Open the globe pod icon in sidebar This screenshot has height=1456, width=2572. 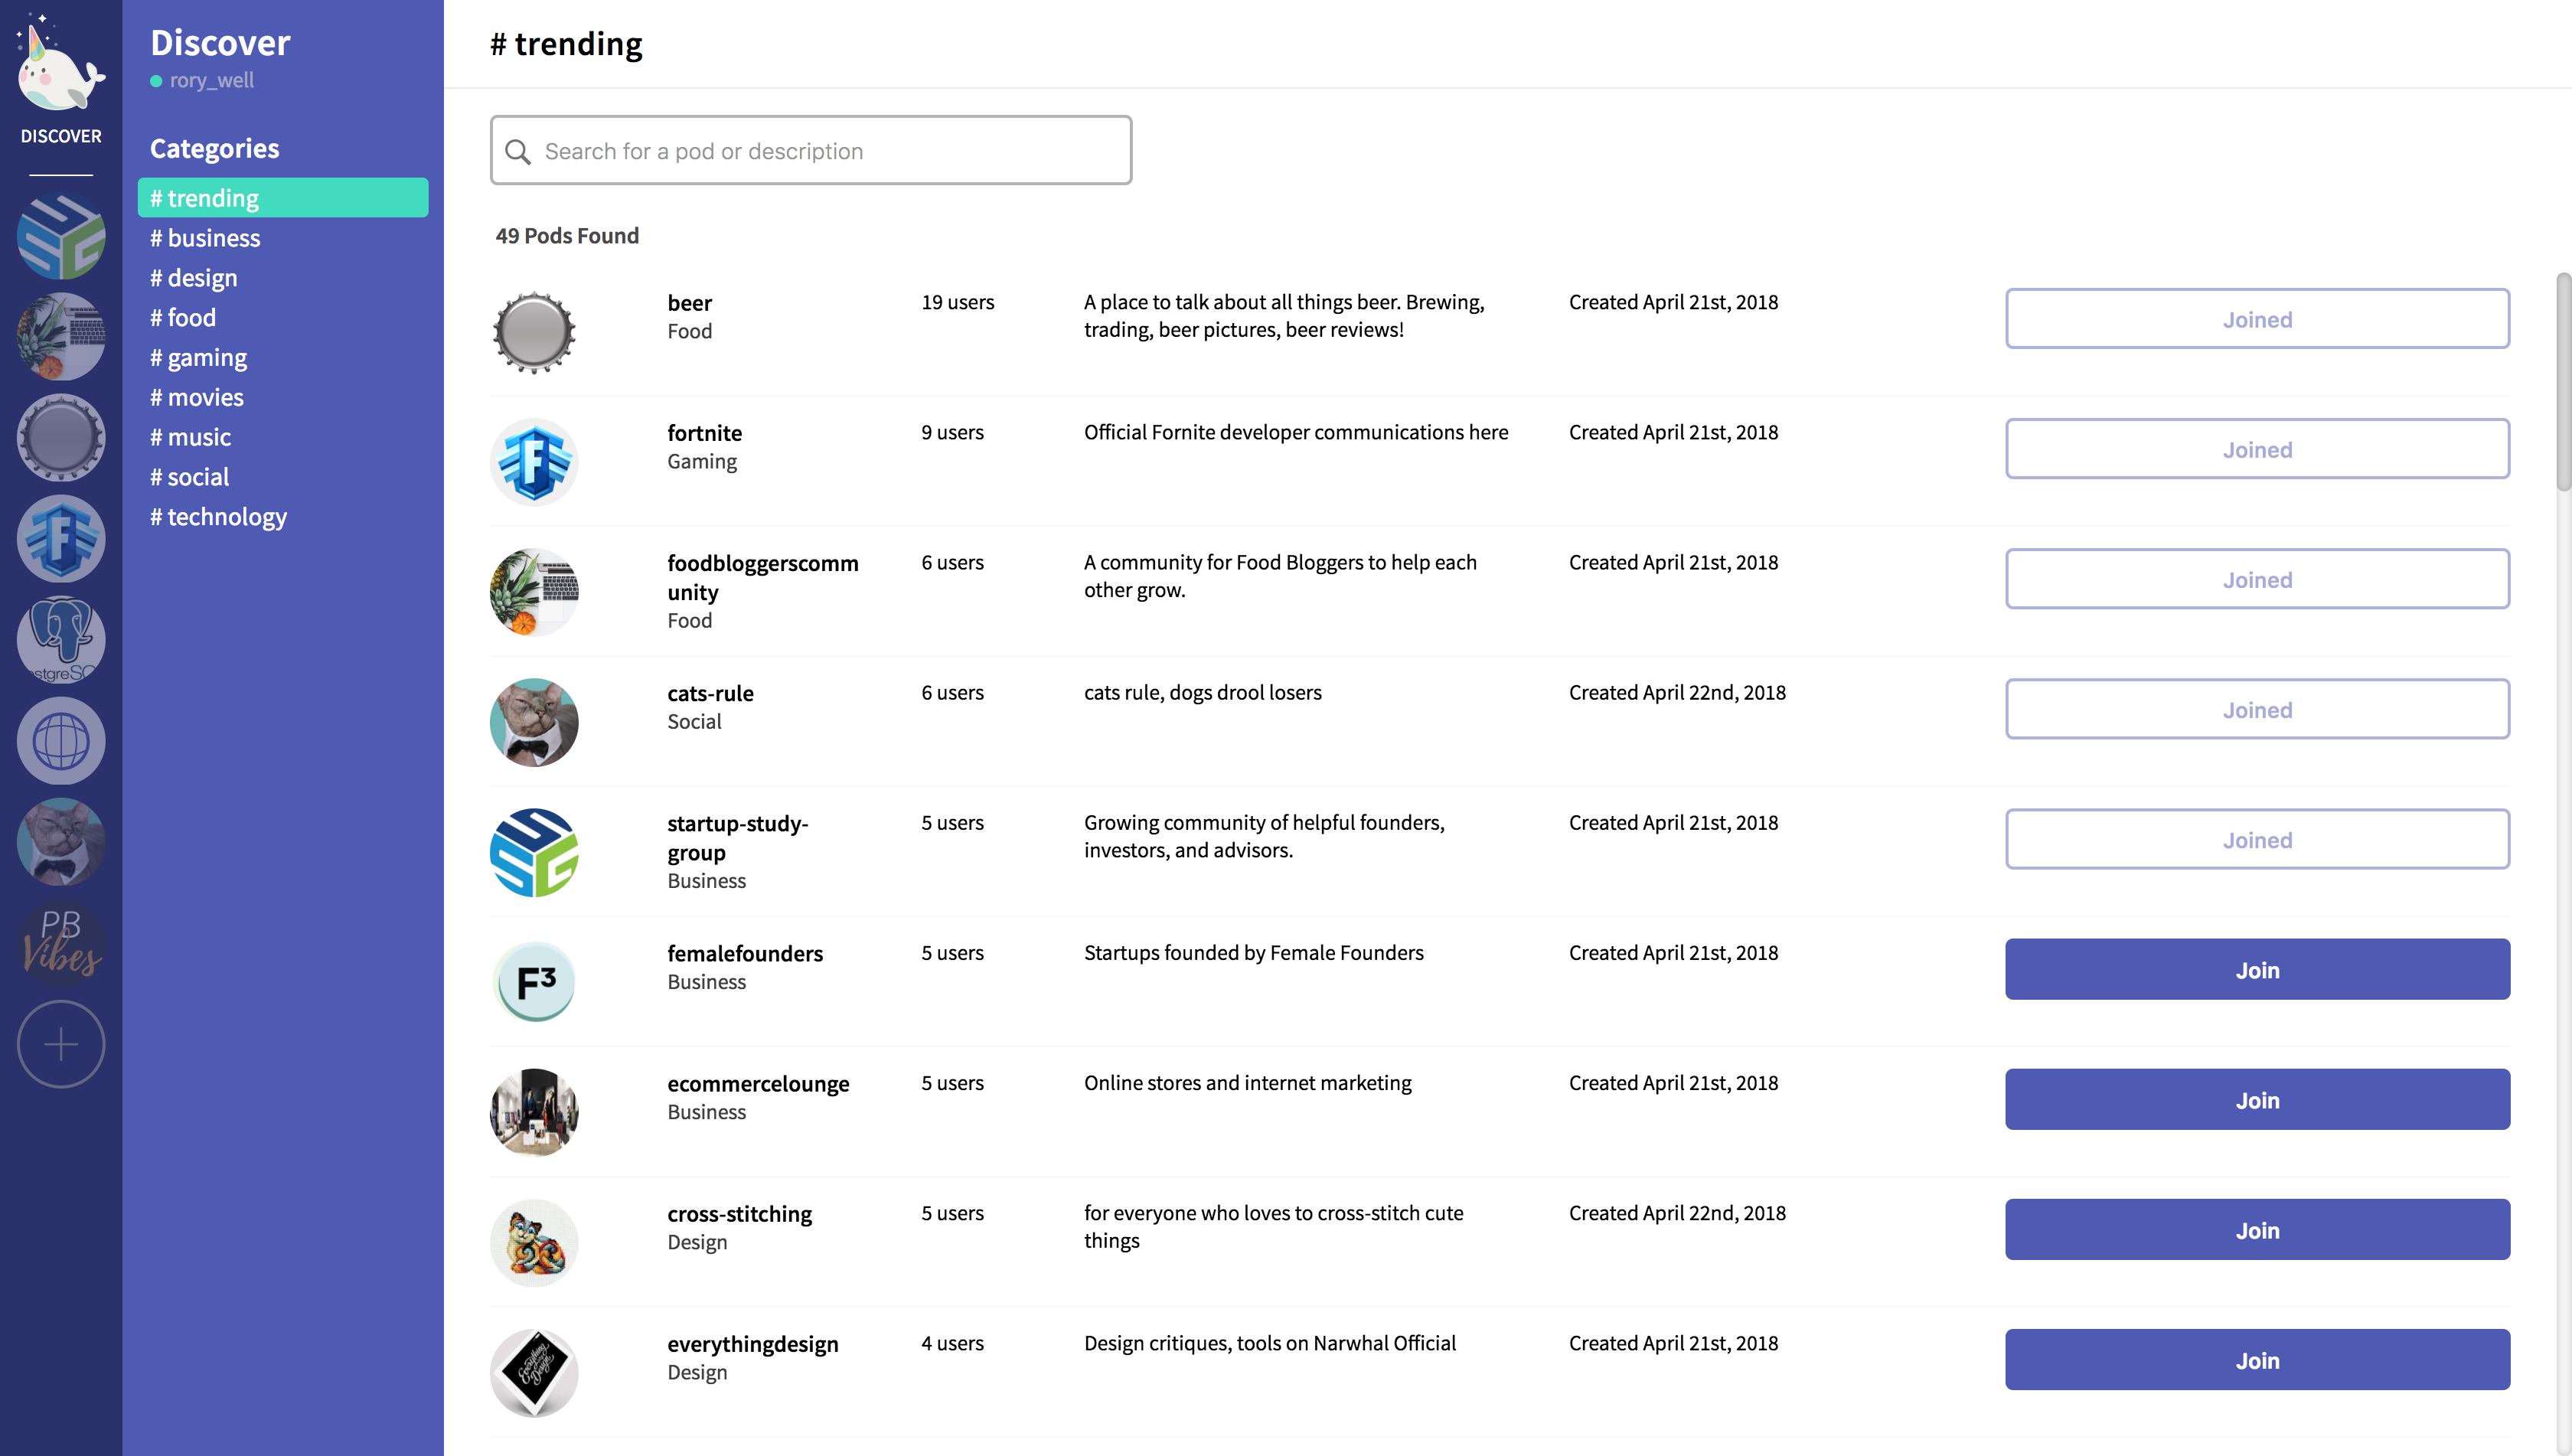click(x=60, y=741)
